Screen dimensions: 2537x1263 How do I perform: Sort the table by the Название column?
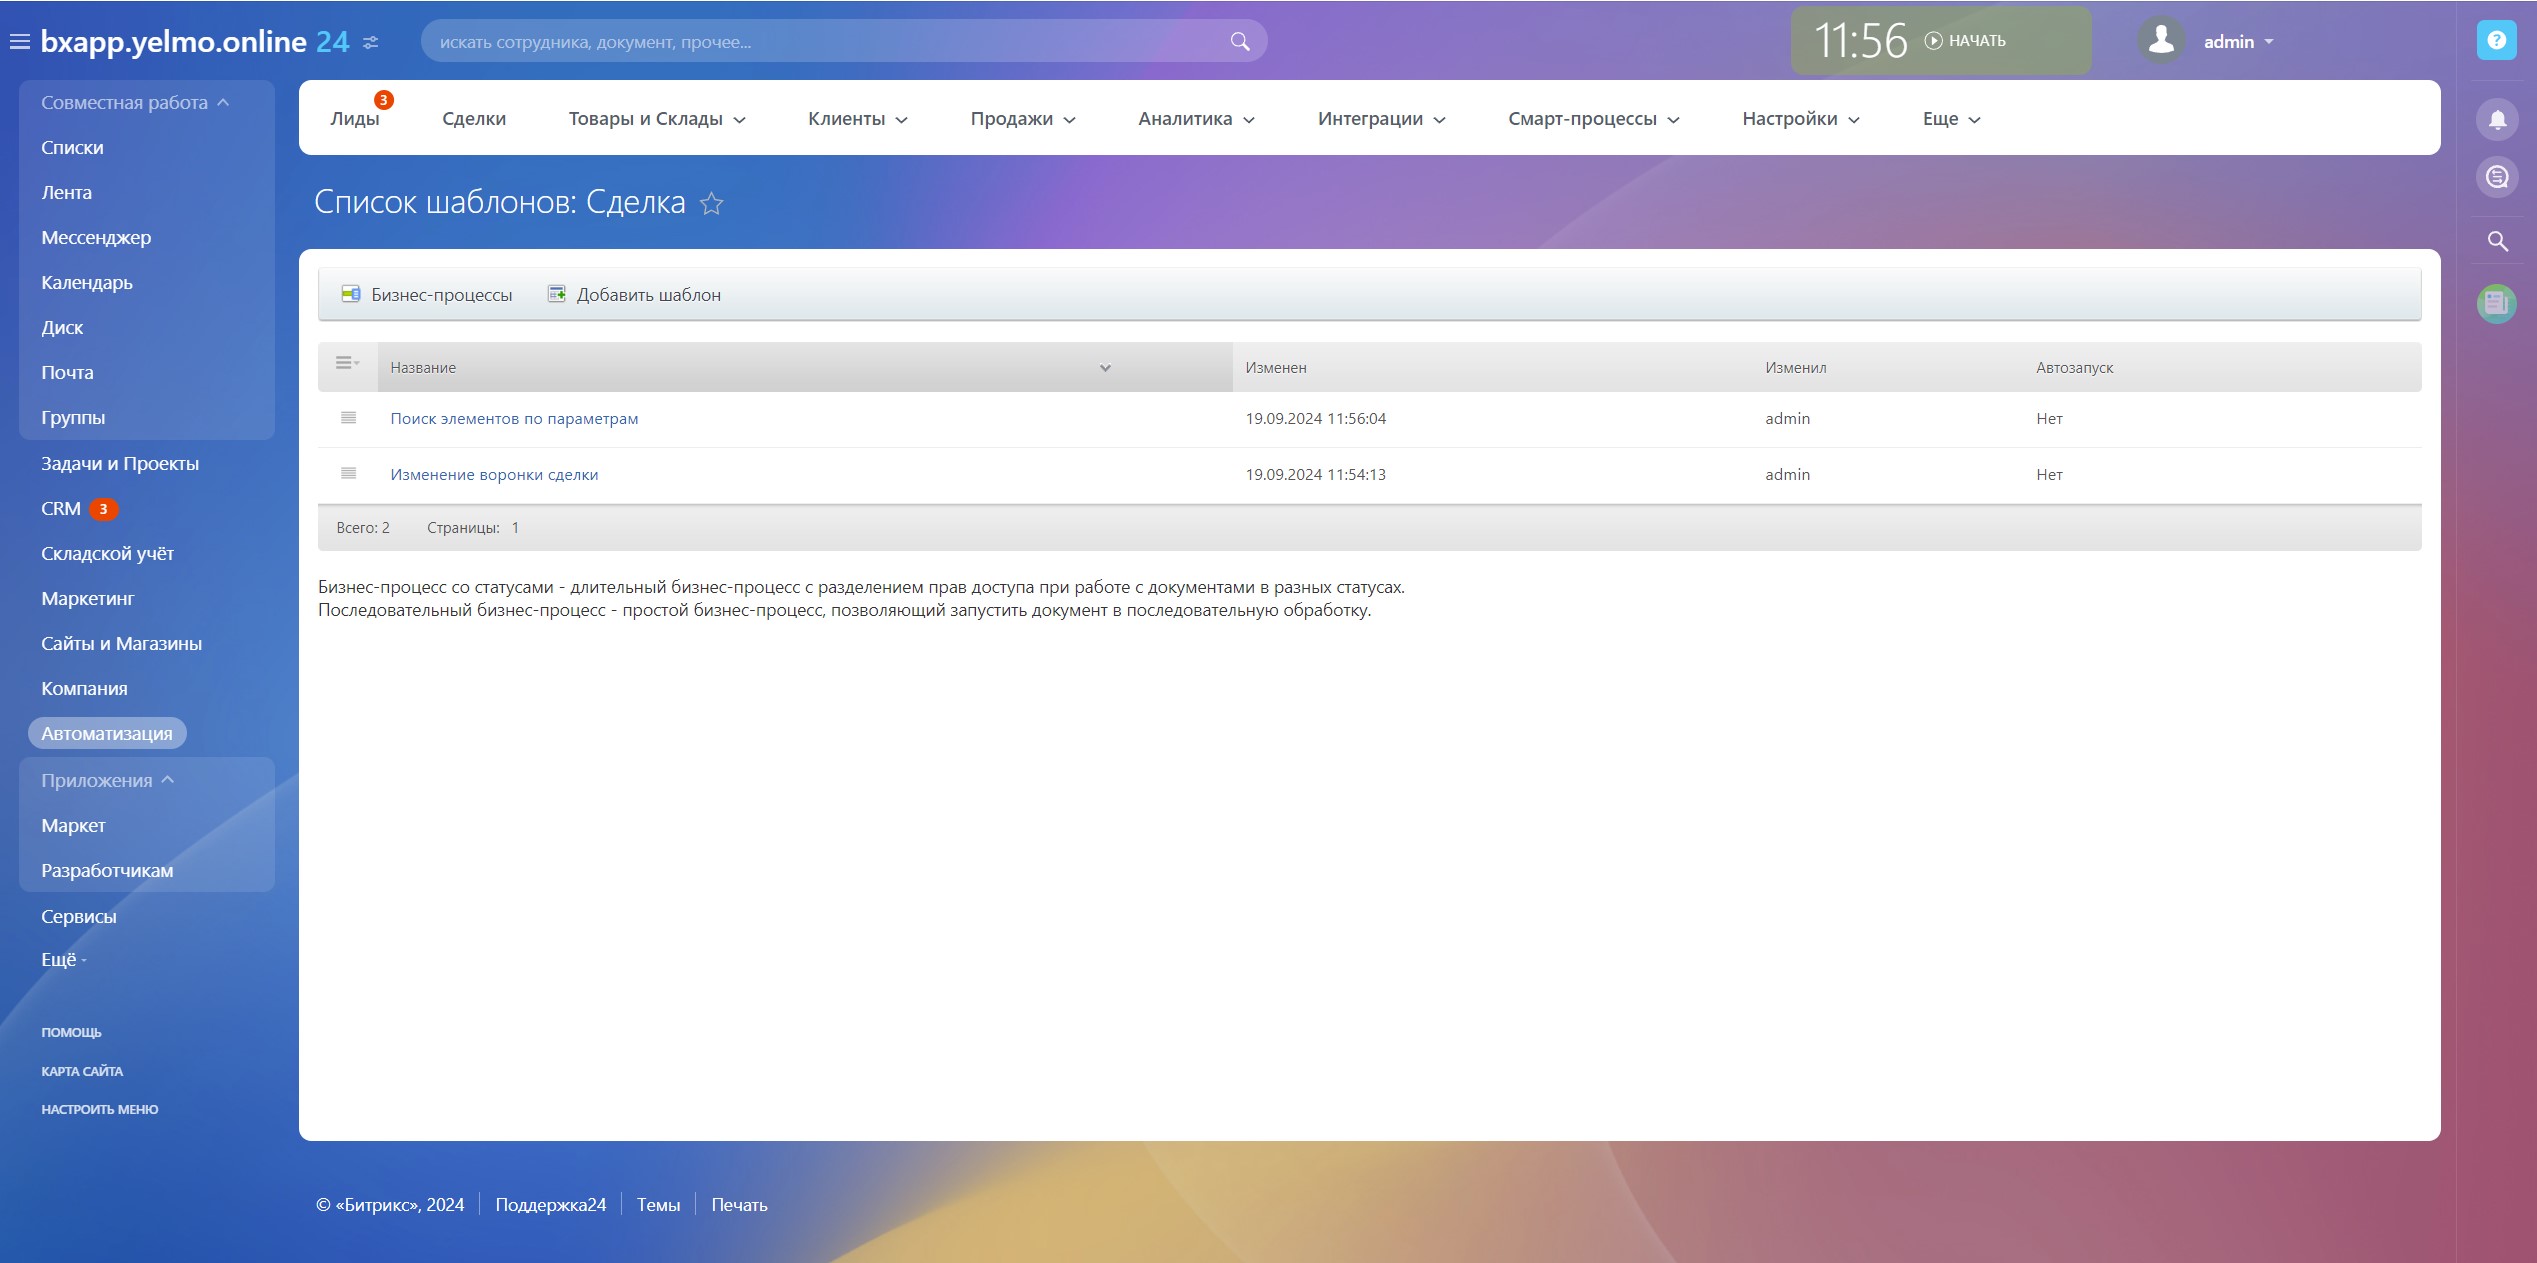tap(423, 368)
